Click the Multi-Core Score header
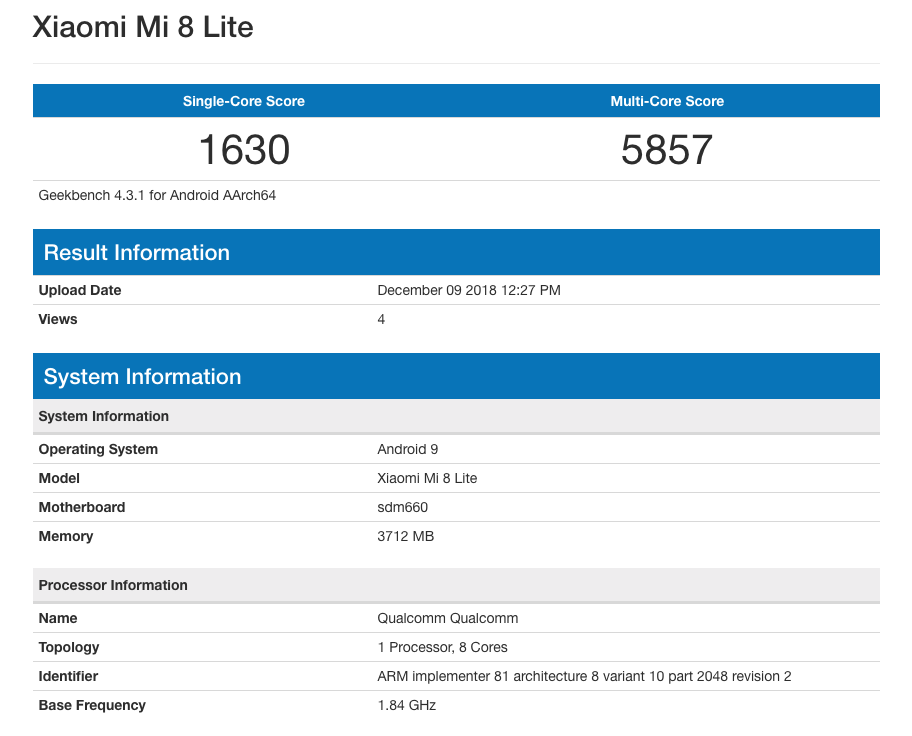 (667, 101)
